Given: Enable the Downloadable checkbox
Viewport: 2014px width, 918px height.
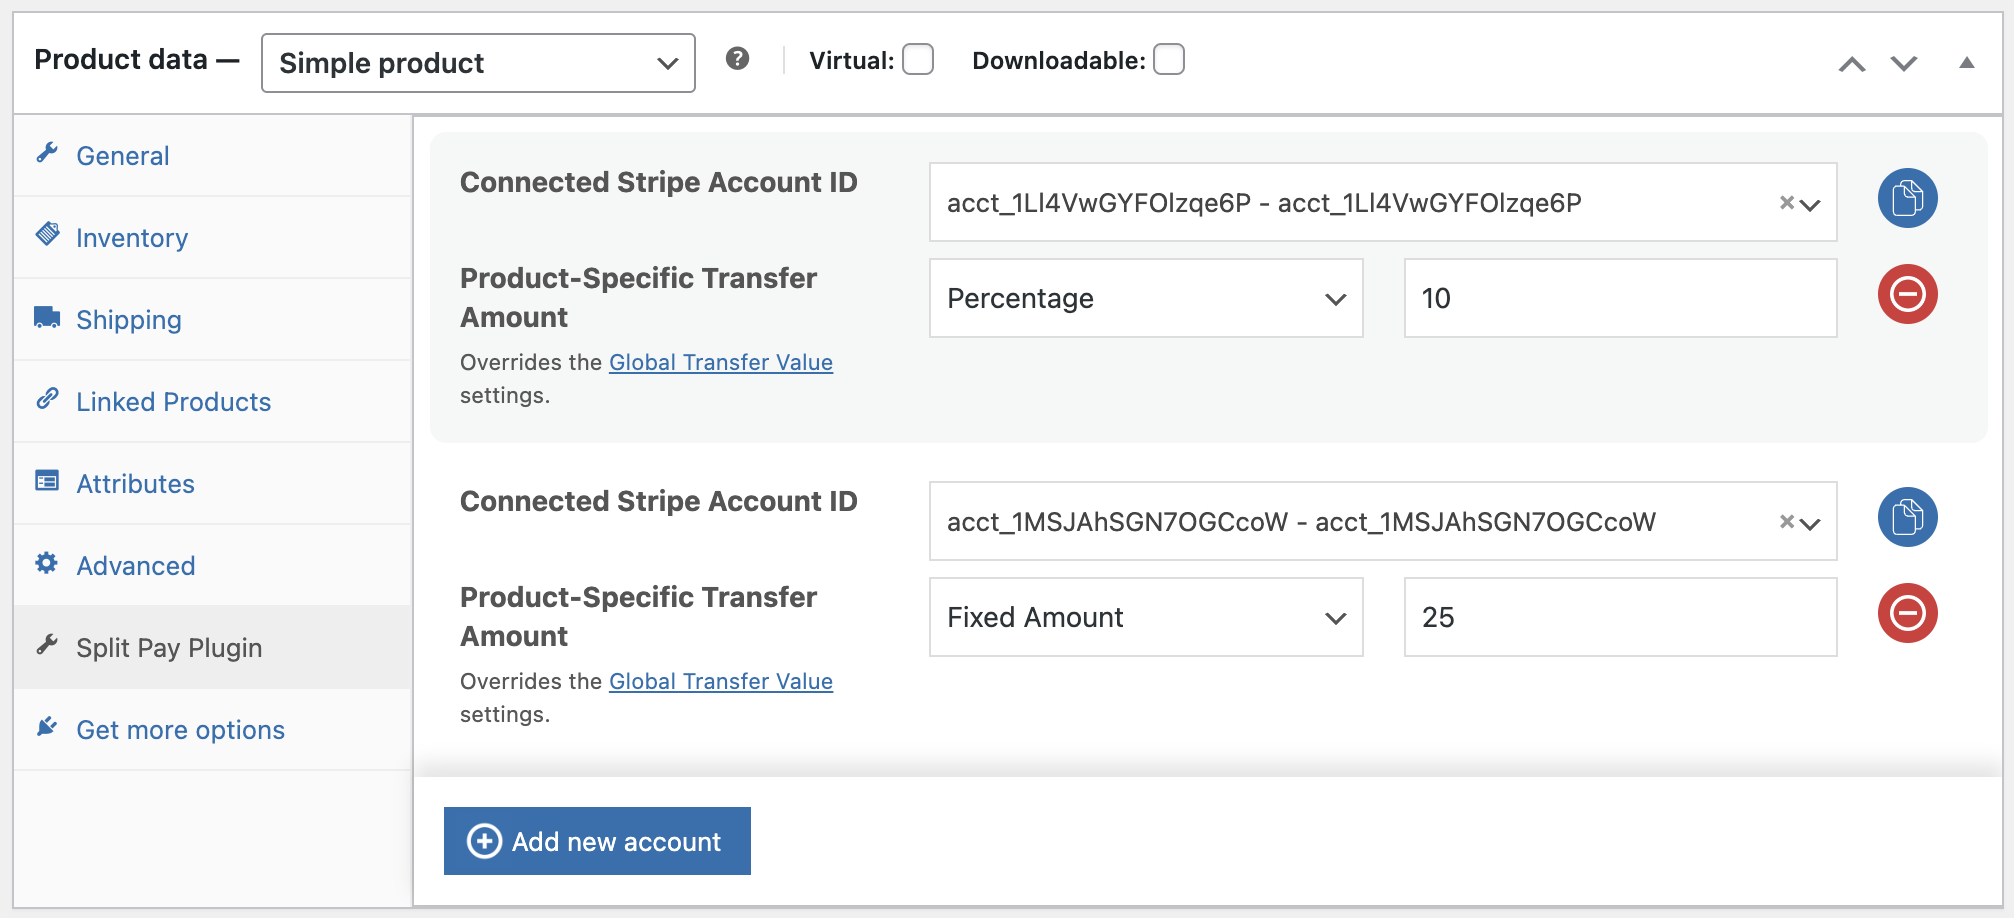Looking at the screenshot, I should pyautogui.click(x=1168, y=60).
